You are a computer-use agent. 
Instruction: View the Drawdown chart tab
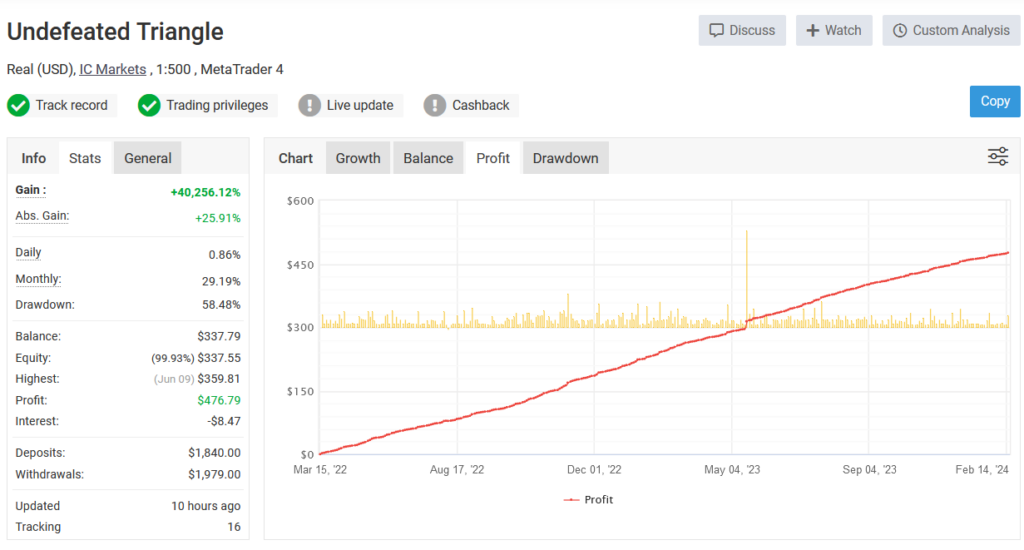[565, 158]
